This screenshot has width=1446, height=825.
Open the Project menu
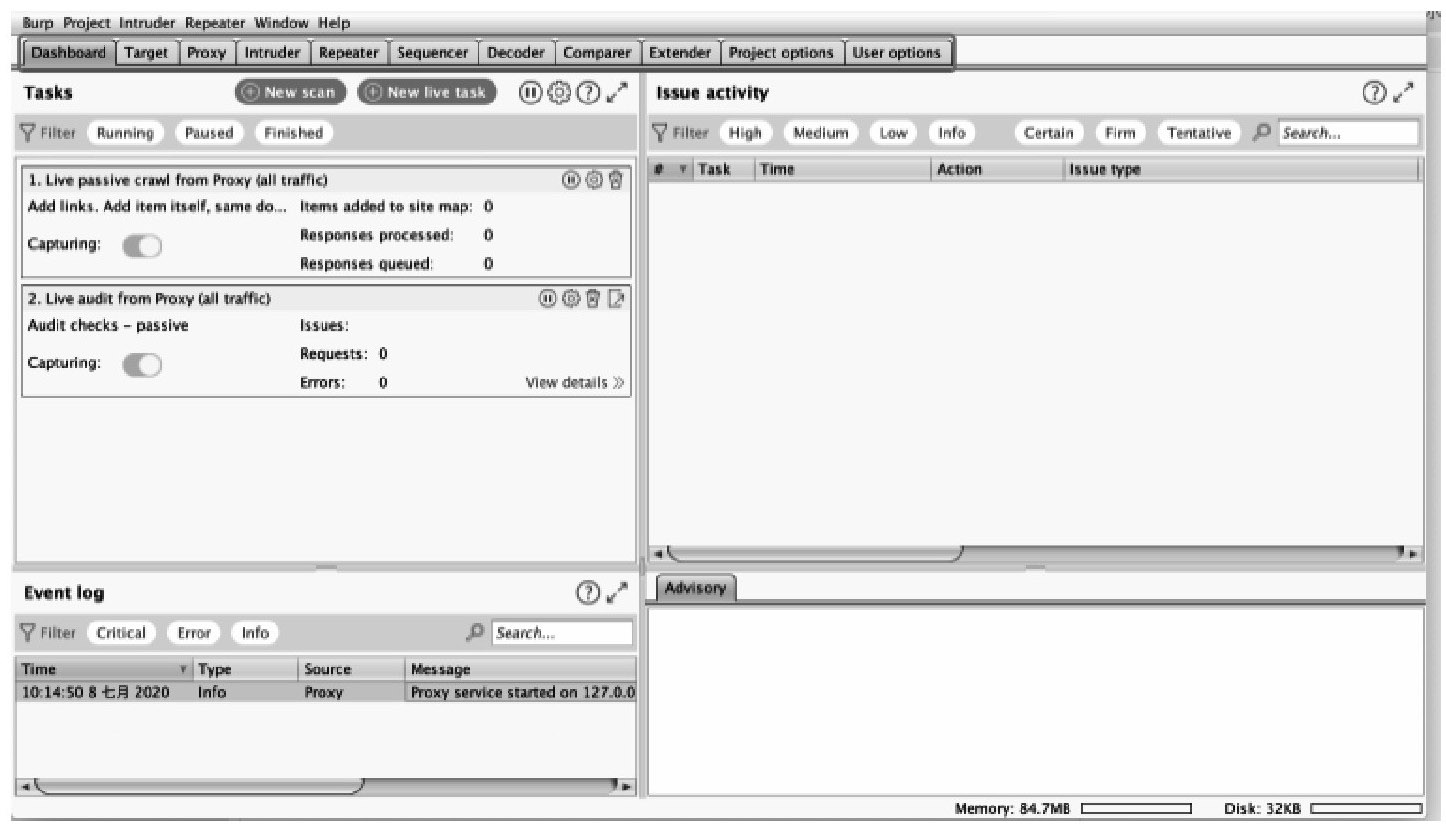88,22
